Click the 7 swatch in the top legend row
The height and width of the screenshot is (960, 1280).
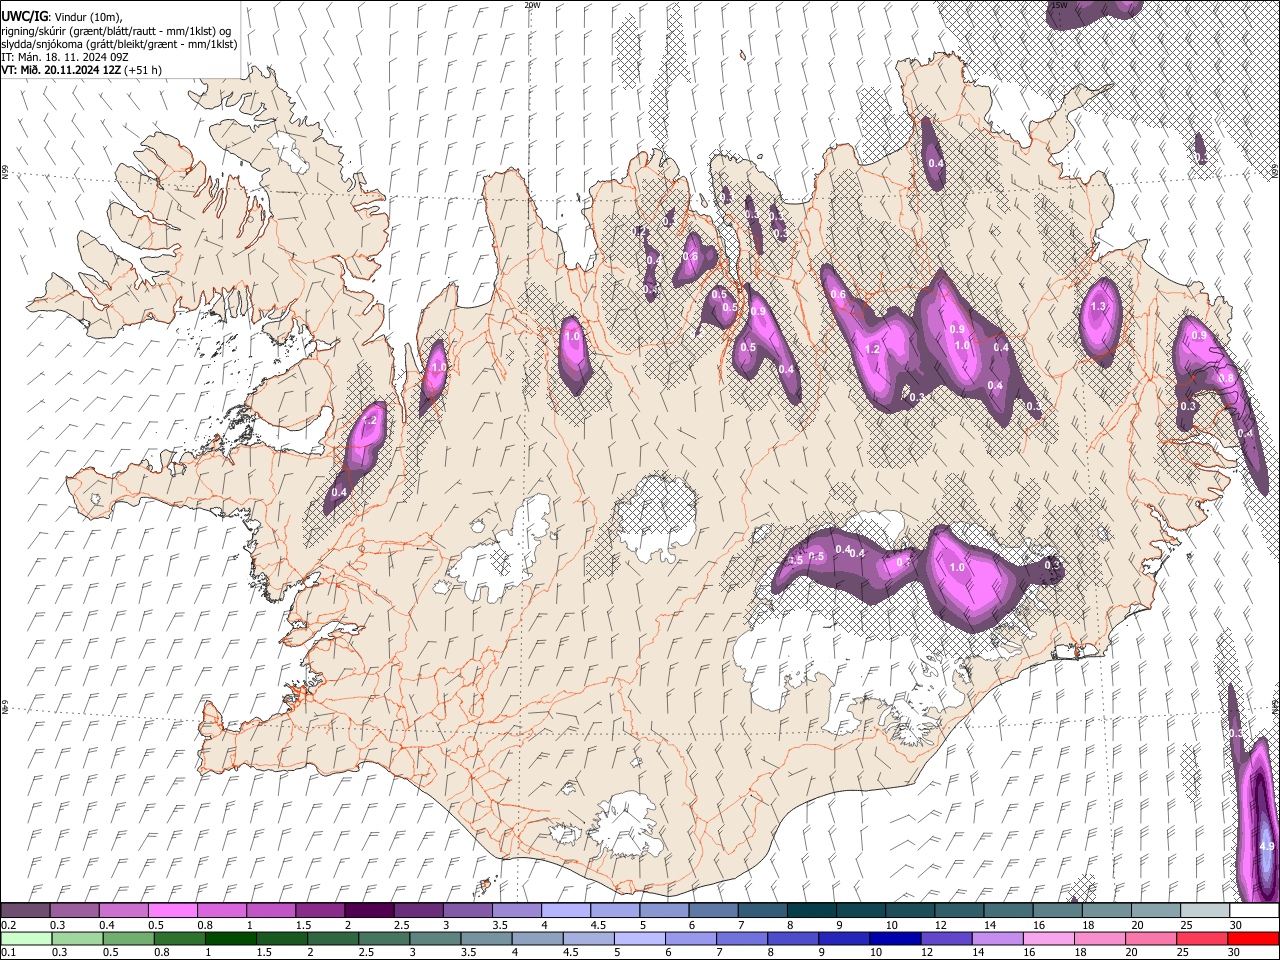tap(763, 910)
